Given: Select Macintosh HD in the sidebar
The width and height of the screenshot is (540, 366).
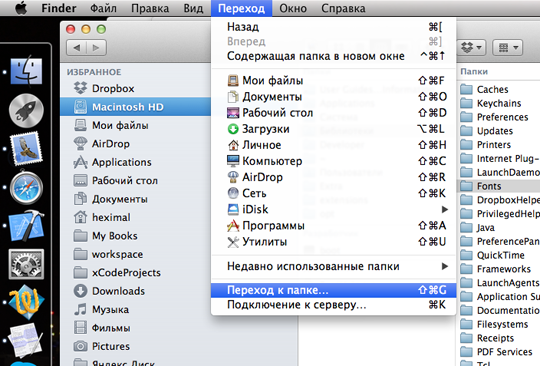Looking at the screenshot, I should pos(135,107).
